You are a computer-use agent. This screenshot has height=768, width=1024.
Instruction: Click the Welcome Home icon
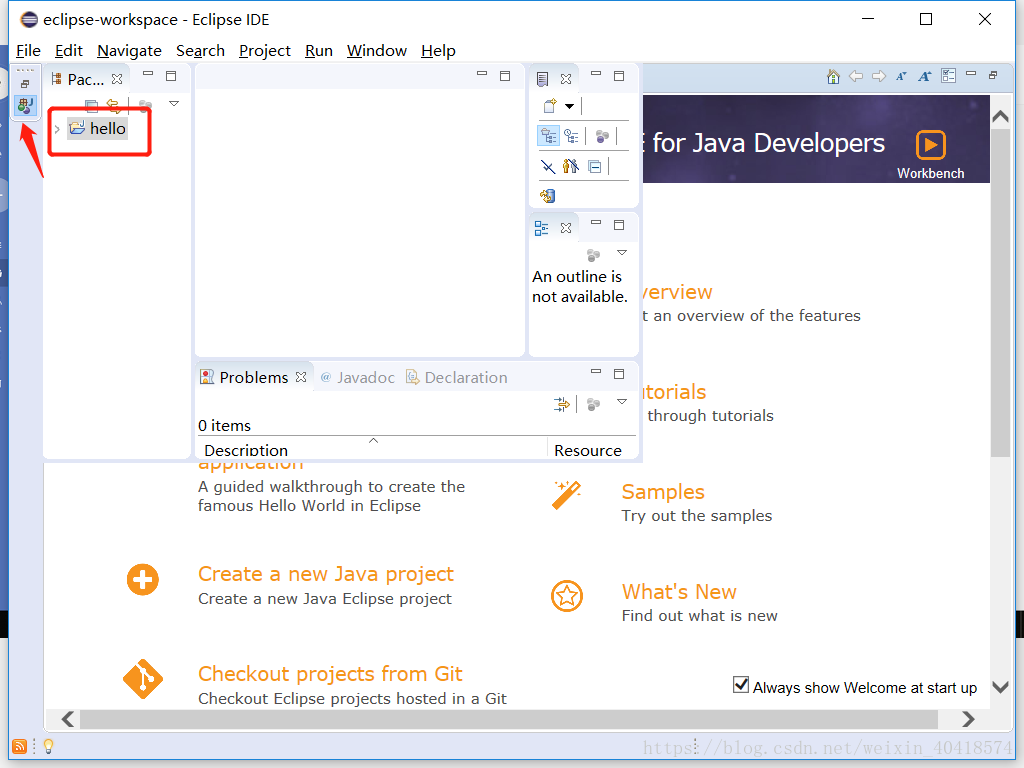[x=833, y=76]
